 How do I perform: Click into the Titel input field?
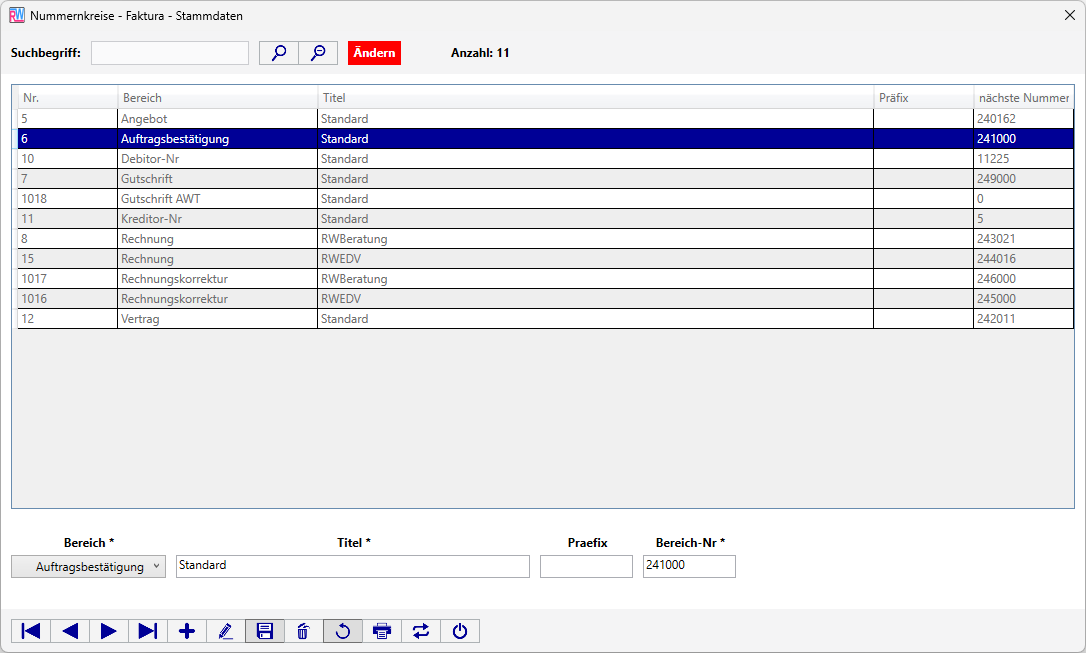pyautogui.click(x=353, y=566)
